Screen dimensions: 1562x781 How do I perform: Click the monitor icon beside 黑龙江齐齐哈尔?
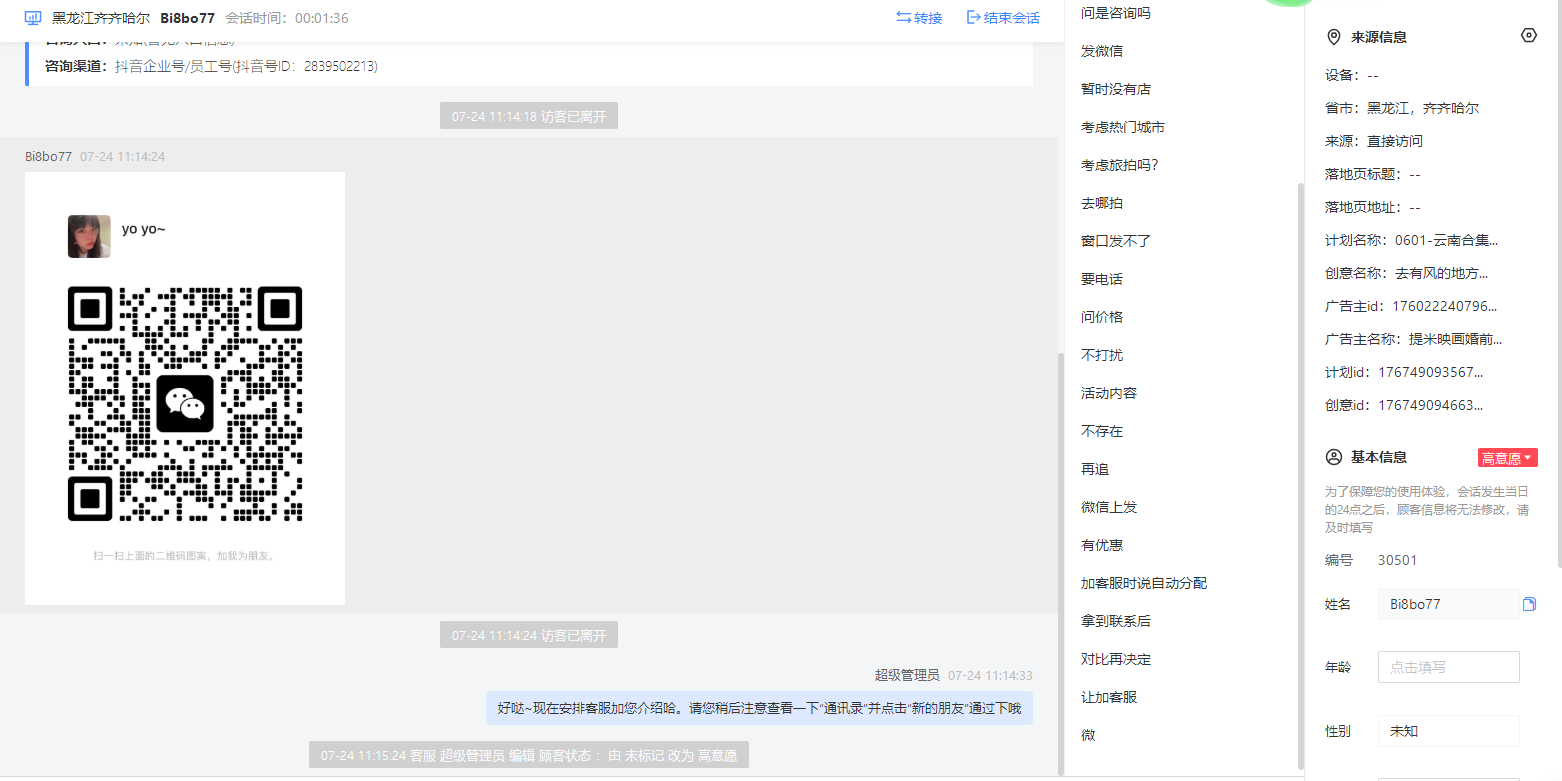click(x=32, y=18)
